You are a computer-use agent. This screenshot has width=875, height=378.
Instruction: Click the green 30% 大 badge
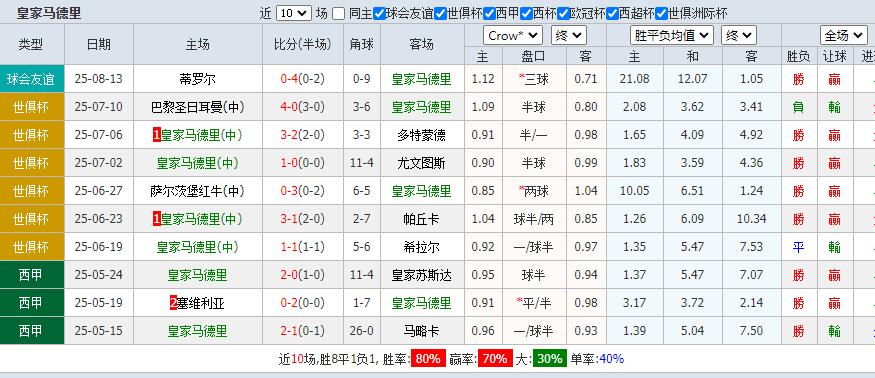click(x=550, y=358)
